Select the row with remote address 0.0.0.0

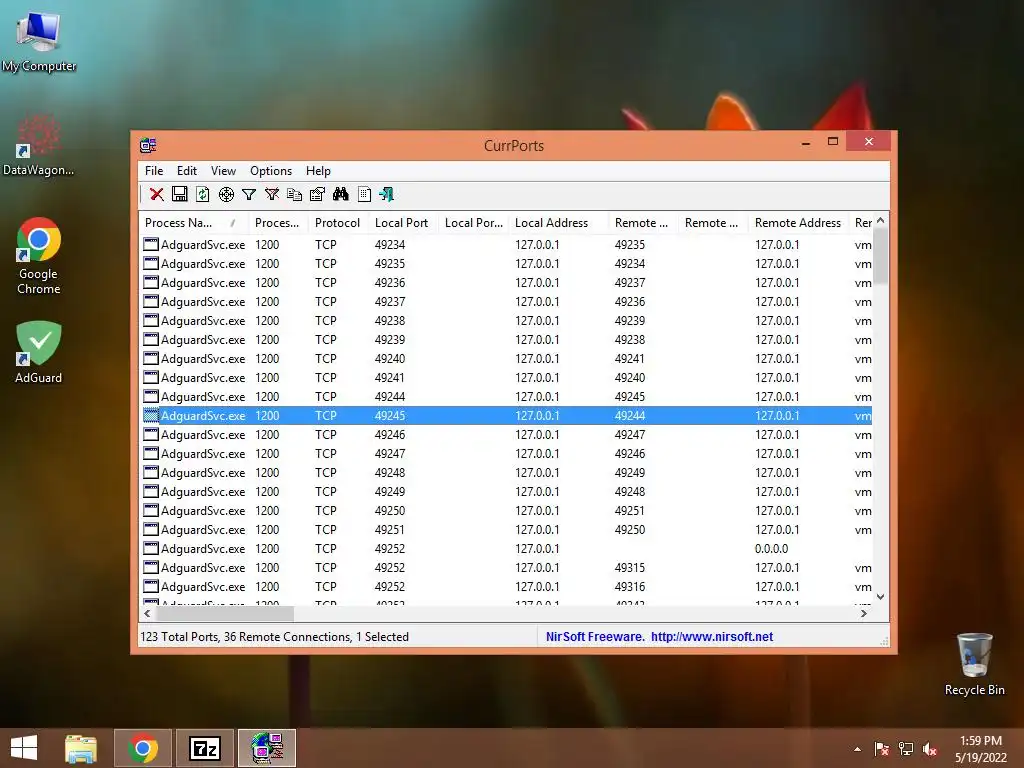507,549
